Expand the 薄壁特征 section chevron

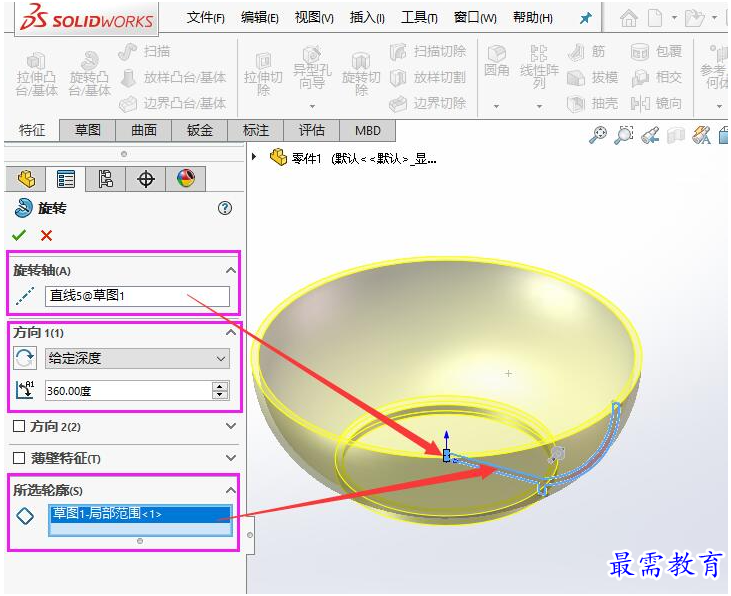click(231, 458)
